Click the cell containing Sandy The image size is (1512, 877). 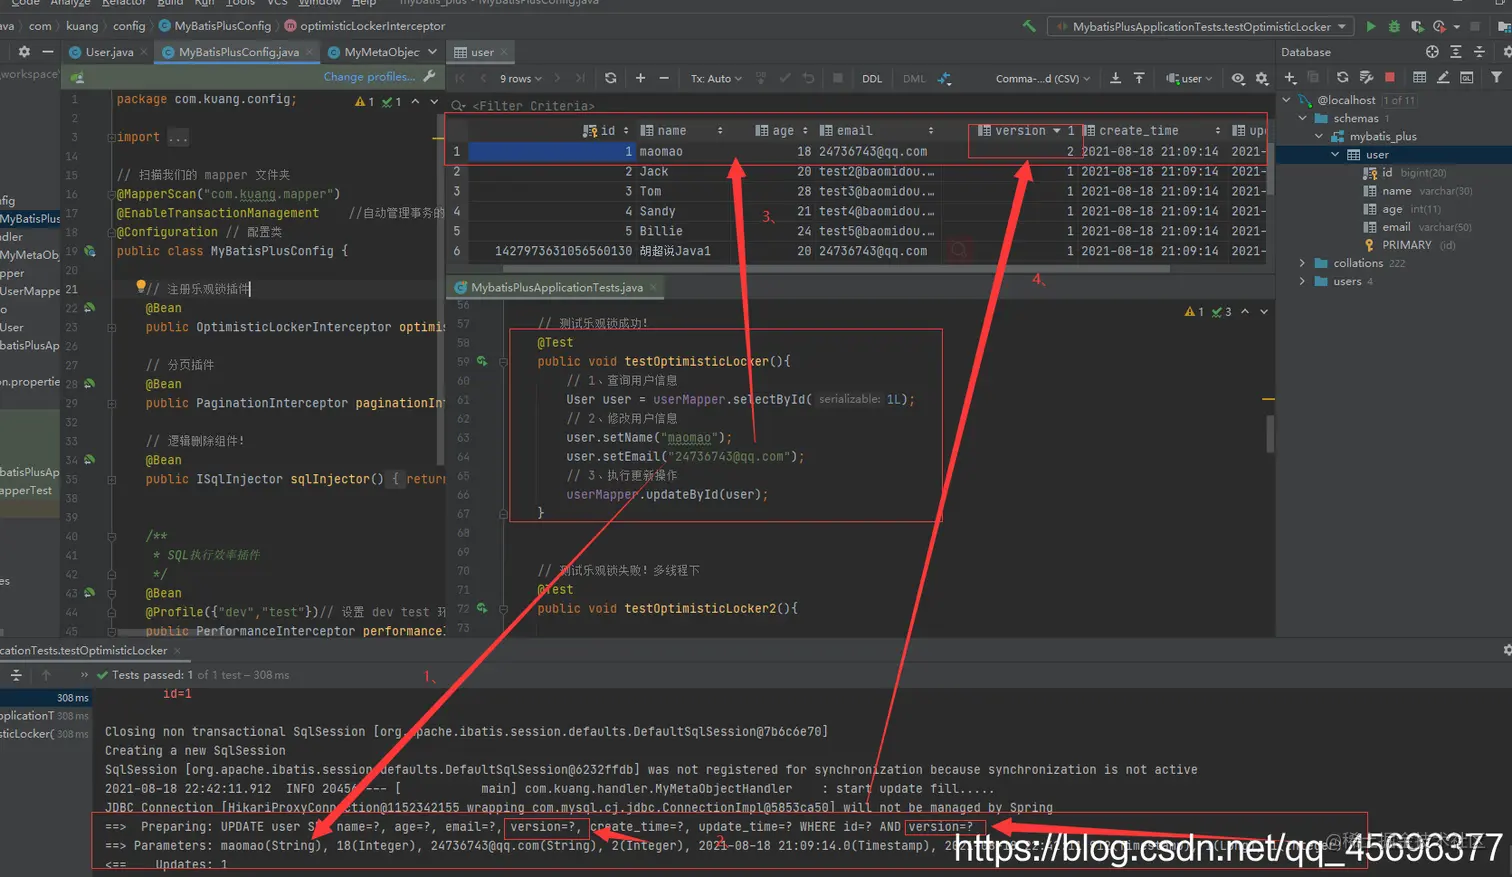pos(657,211)
